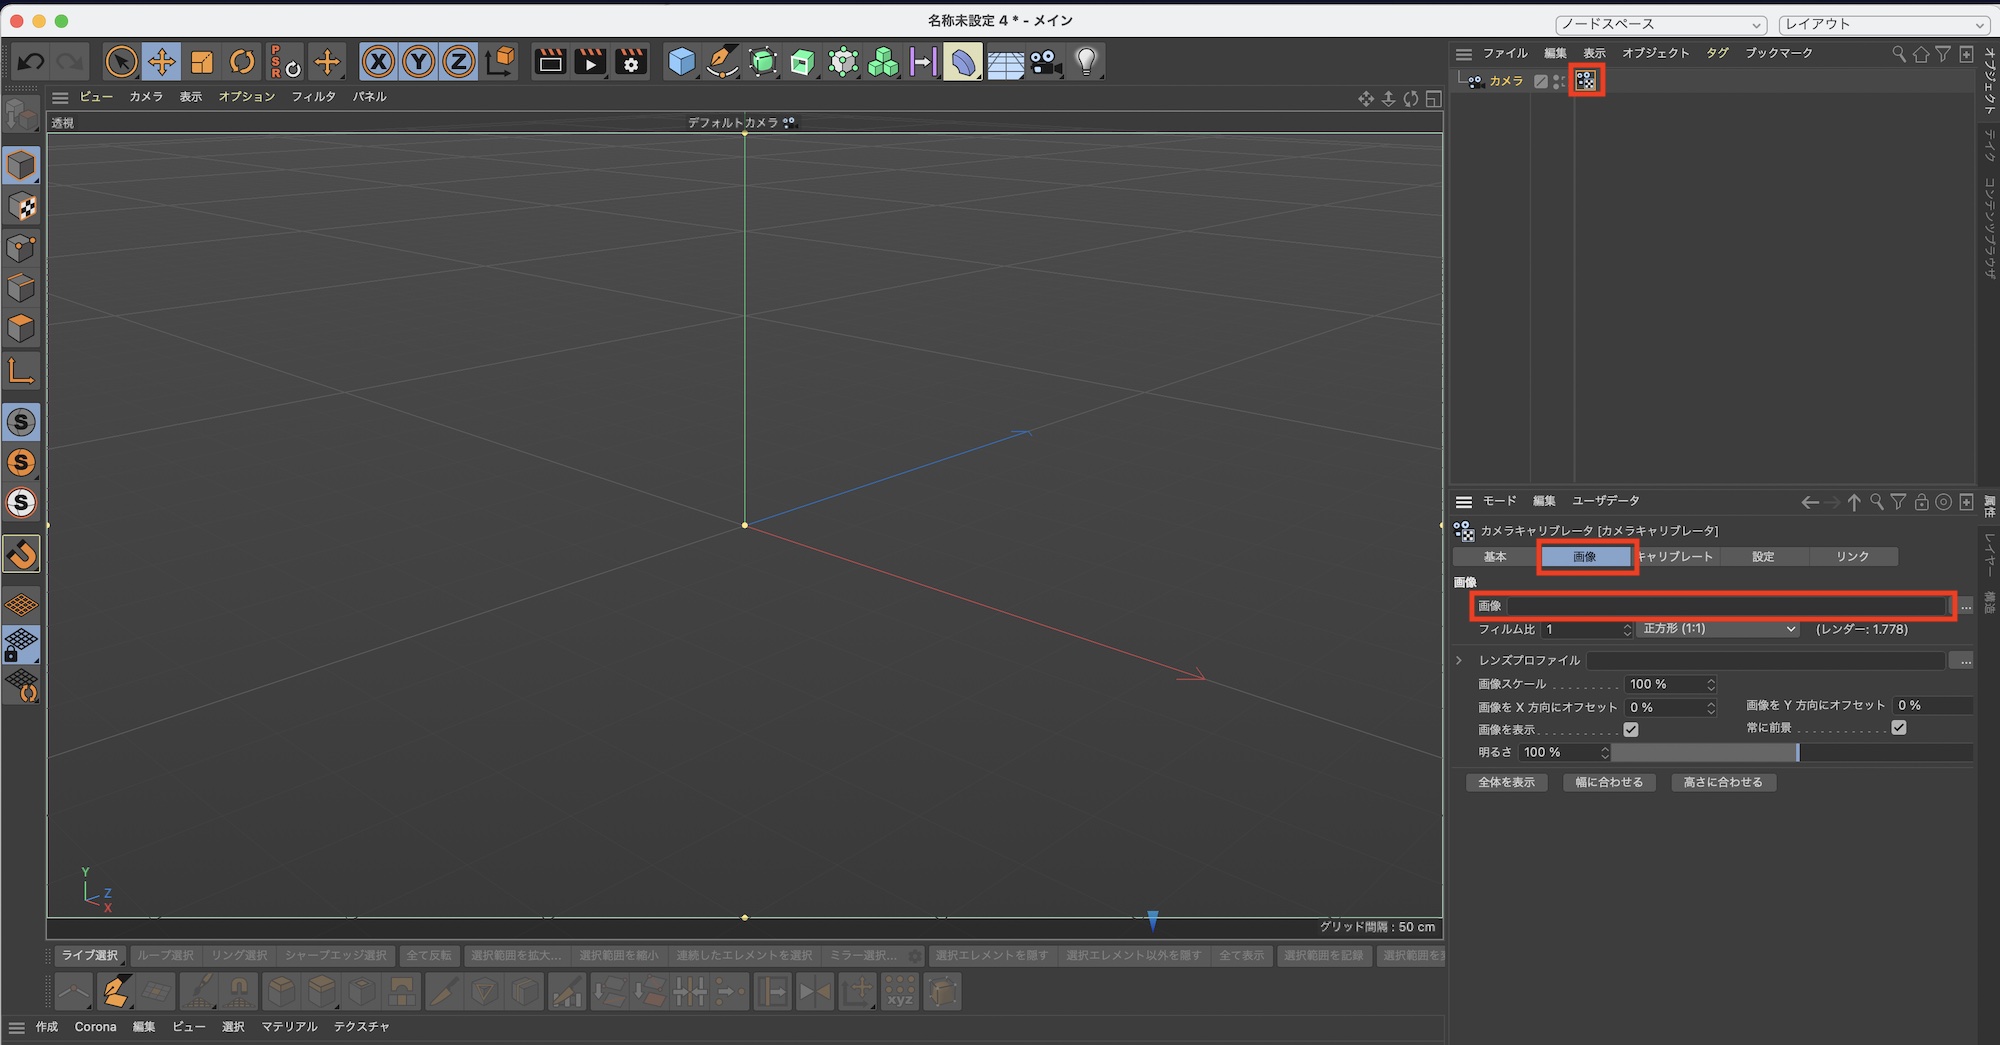Open the ノードスペース dropdown
2000x1045 pixels.
1660,24
